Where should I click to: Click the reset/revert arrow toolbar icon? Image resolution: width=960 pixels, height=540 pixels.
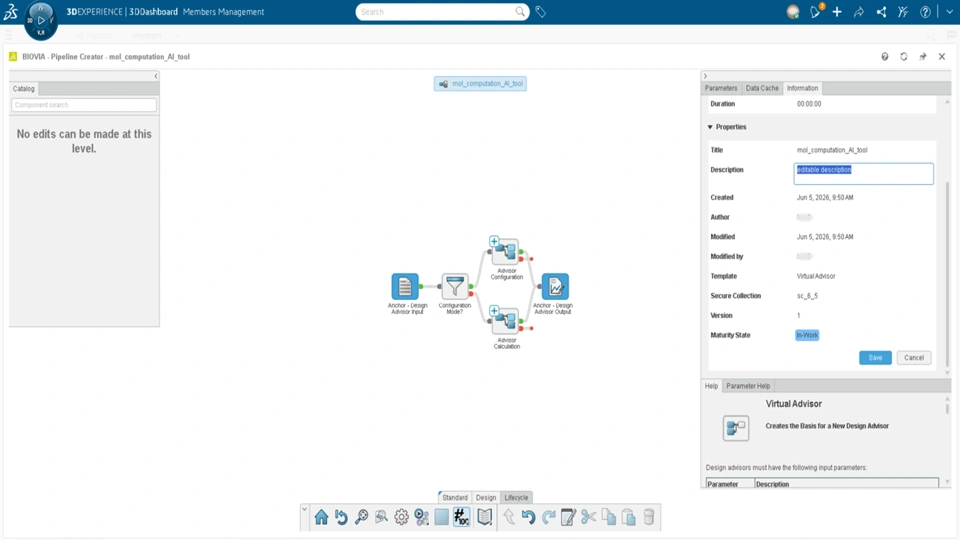click(341, 517)
